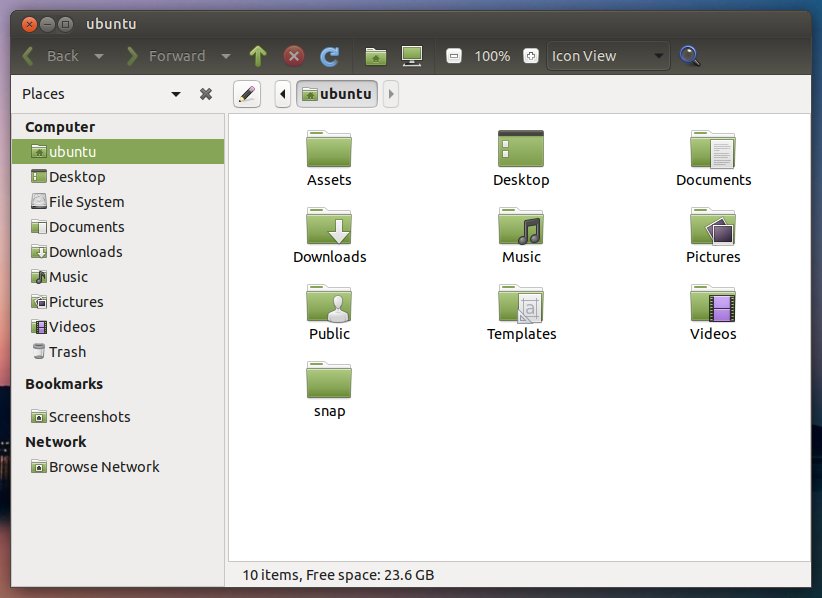Stop loading with red X icon
Image resolution: width=822 pixels, height=598 pixels.
pos(294,56)
